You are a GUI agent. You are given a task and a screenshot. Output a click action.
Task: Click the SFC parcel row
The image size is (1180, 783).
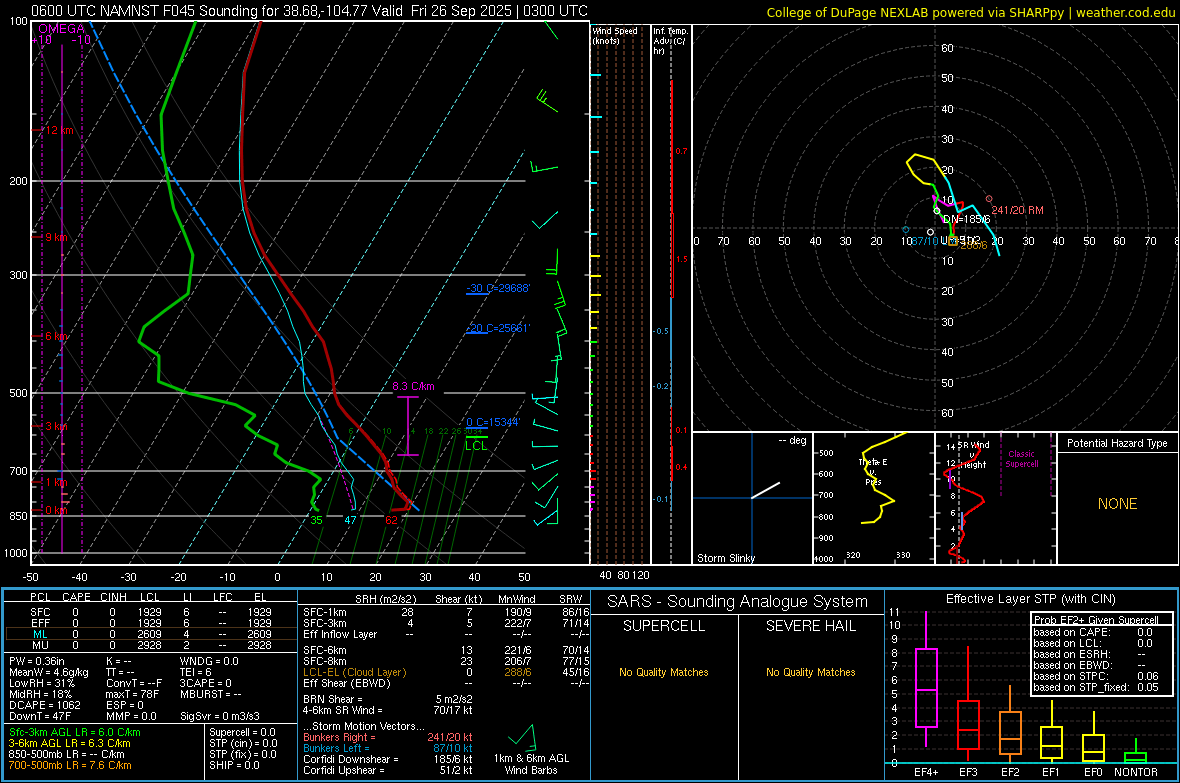pyautogui.click(x=151, y=612)
